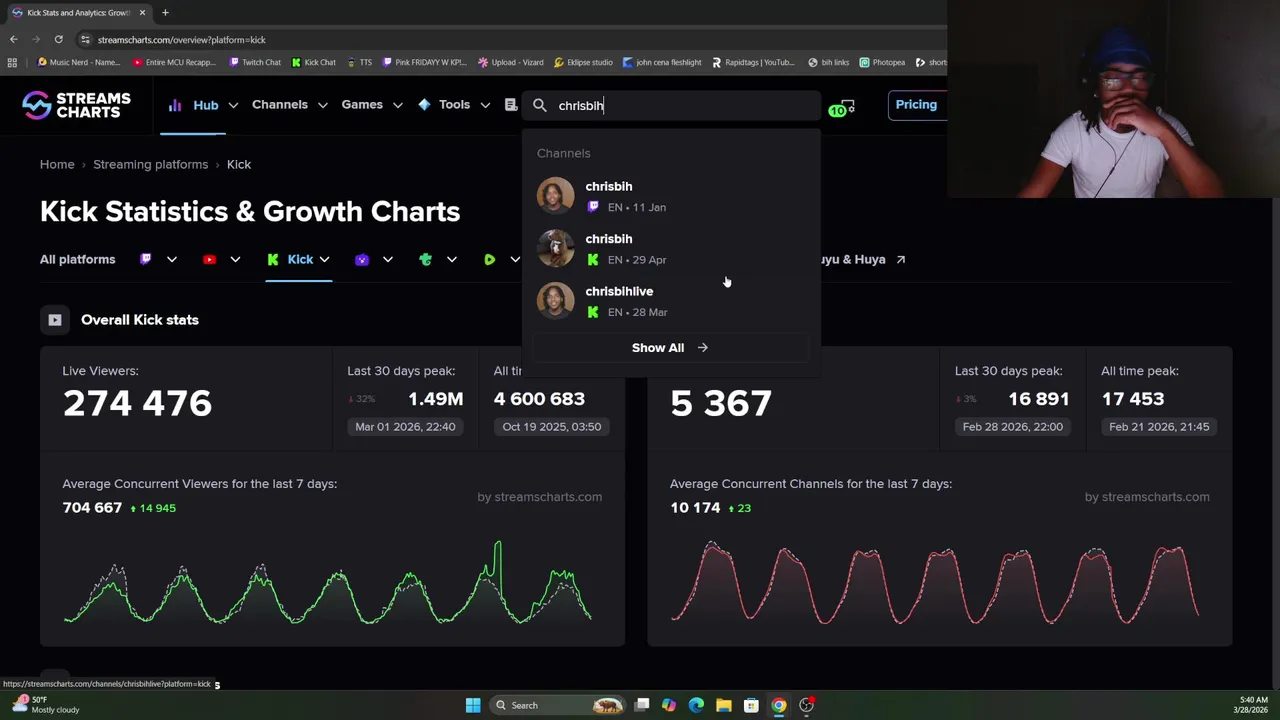Open chrisbihlive channel result
This screenshot has height=720, width=1280.
(670, 301)
